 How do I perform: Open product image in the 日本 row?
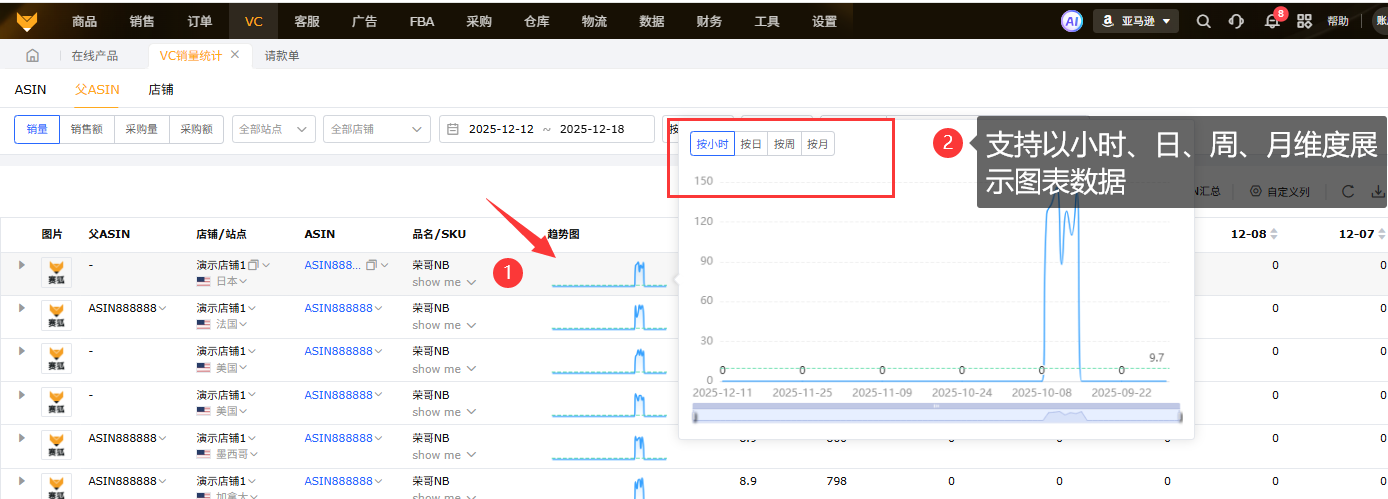[x=56, y=273]
